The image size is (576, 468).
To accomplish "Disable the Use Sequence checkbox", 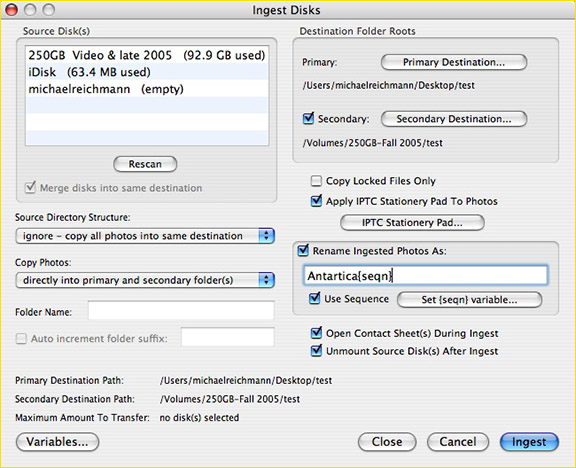I will (x=314, y=298).
